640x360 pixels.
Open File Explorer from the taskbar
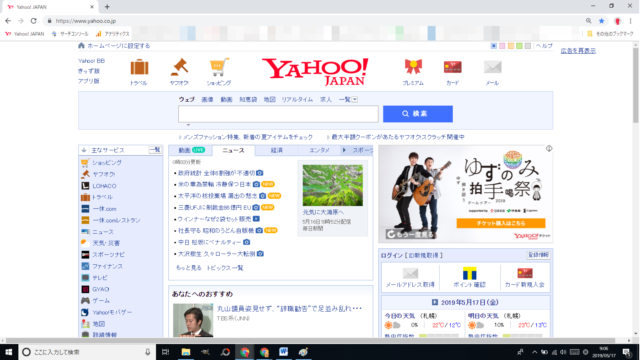[186, 352]
